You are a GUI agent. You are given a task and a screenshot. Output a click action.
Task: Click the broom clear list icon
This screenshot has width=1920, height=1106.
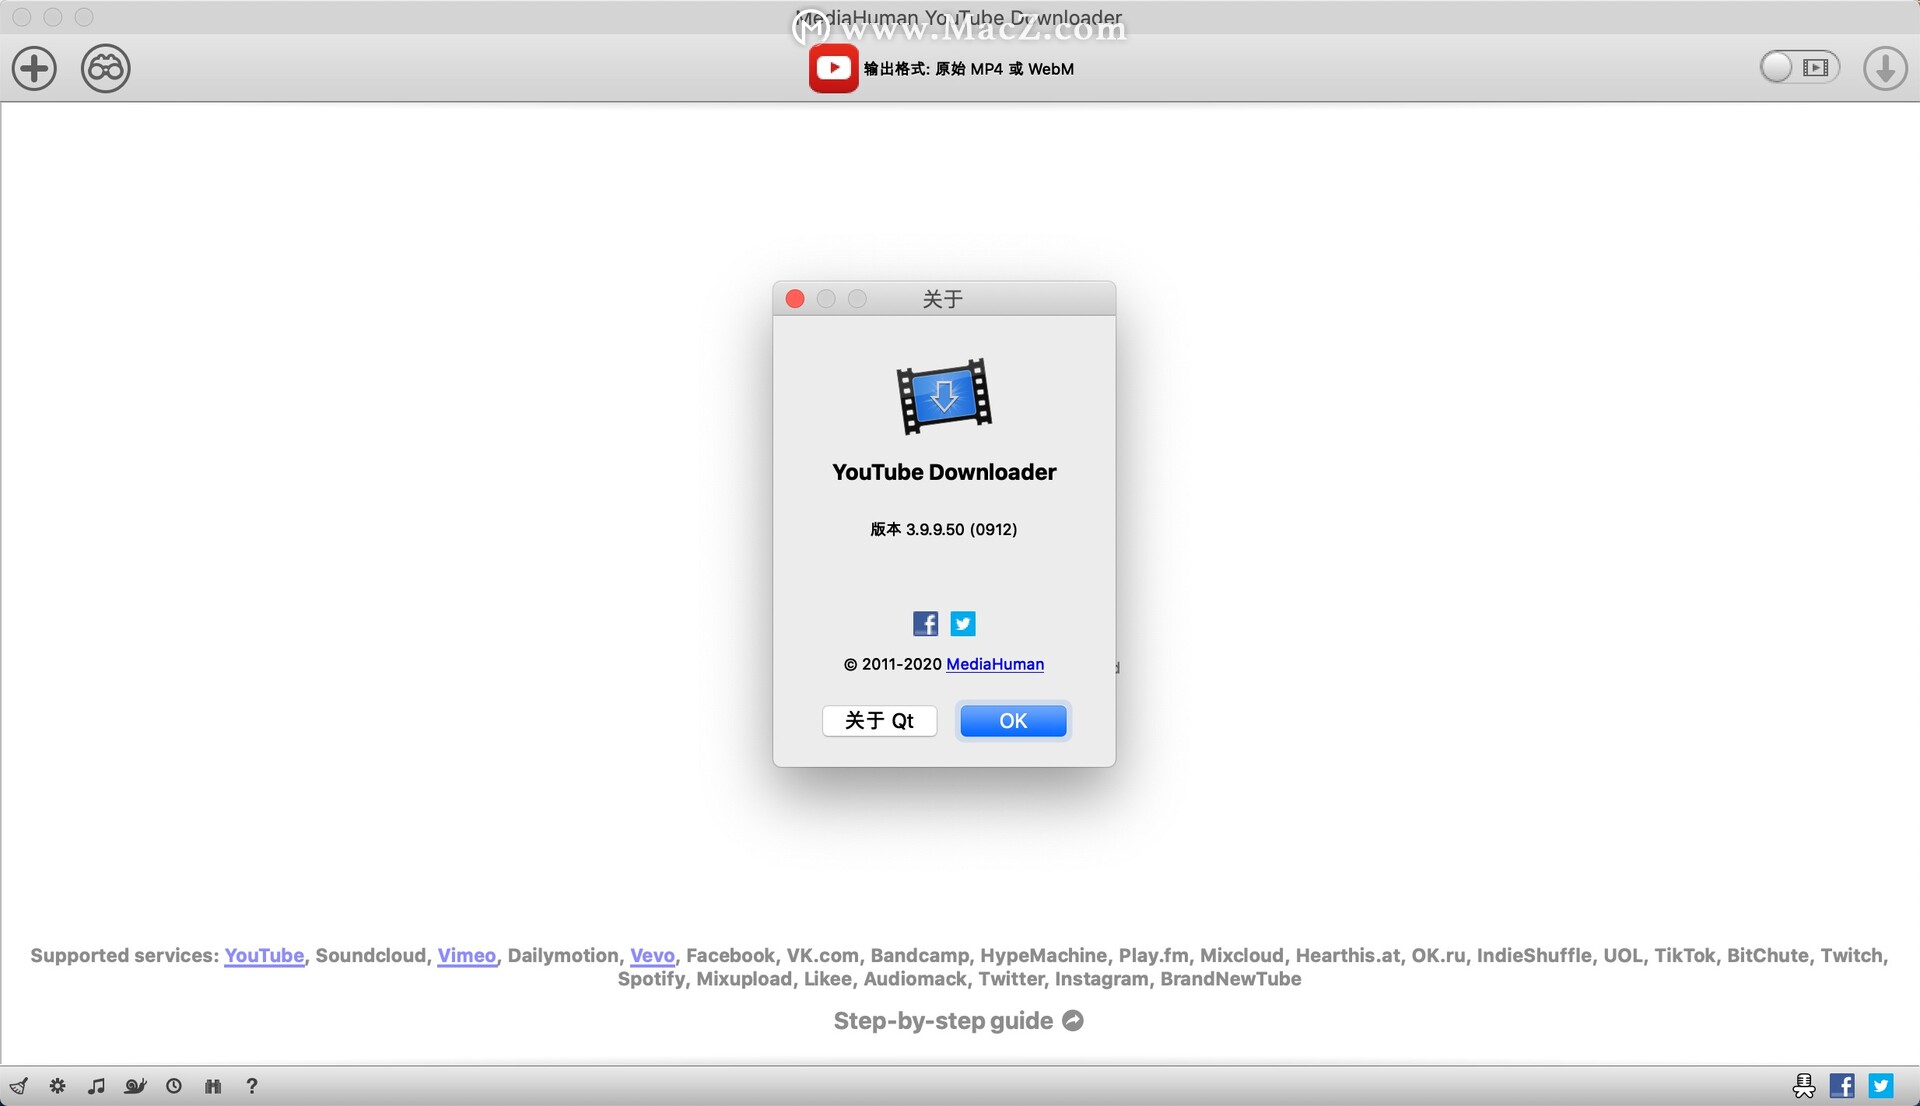click(x=19, y=1086)
